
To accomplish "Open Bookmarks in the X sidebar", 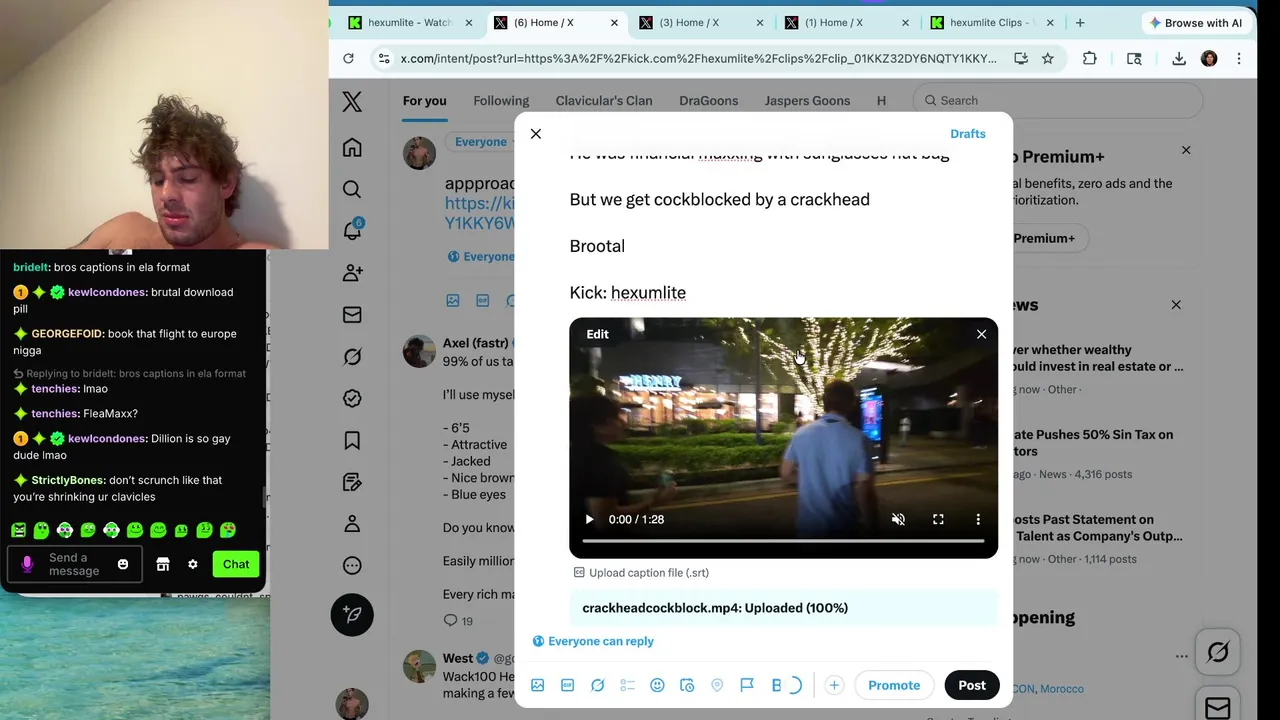I will click(352, 440).
